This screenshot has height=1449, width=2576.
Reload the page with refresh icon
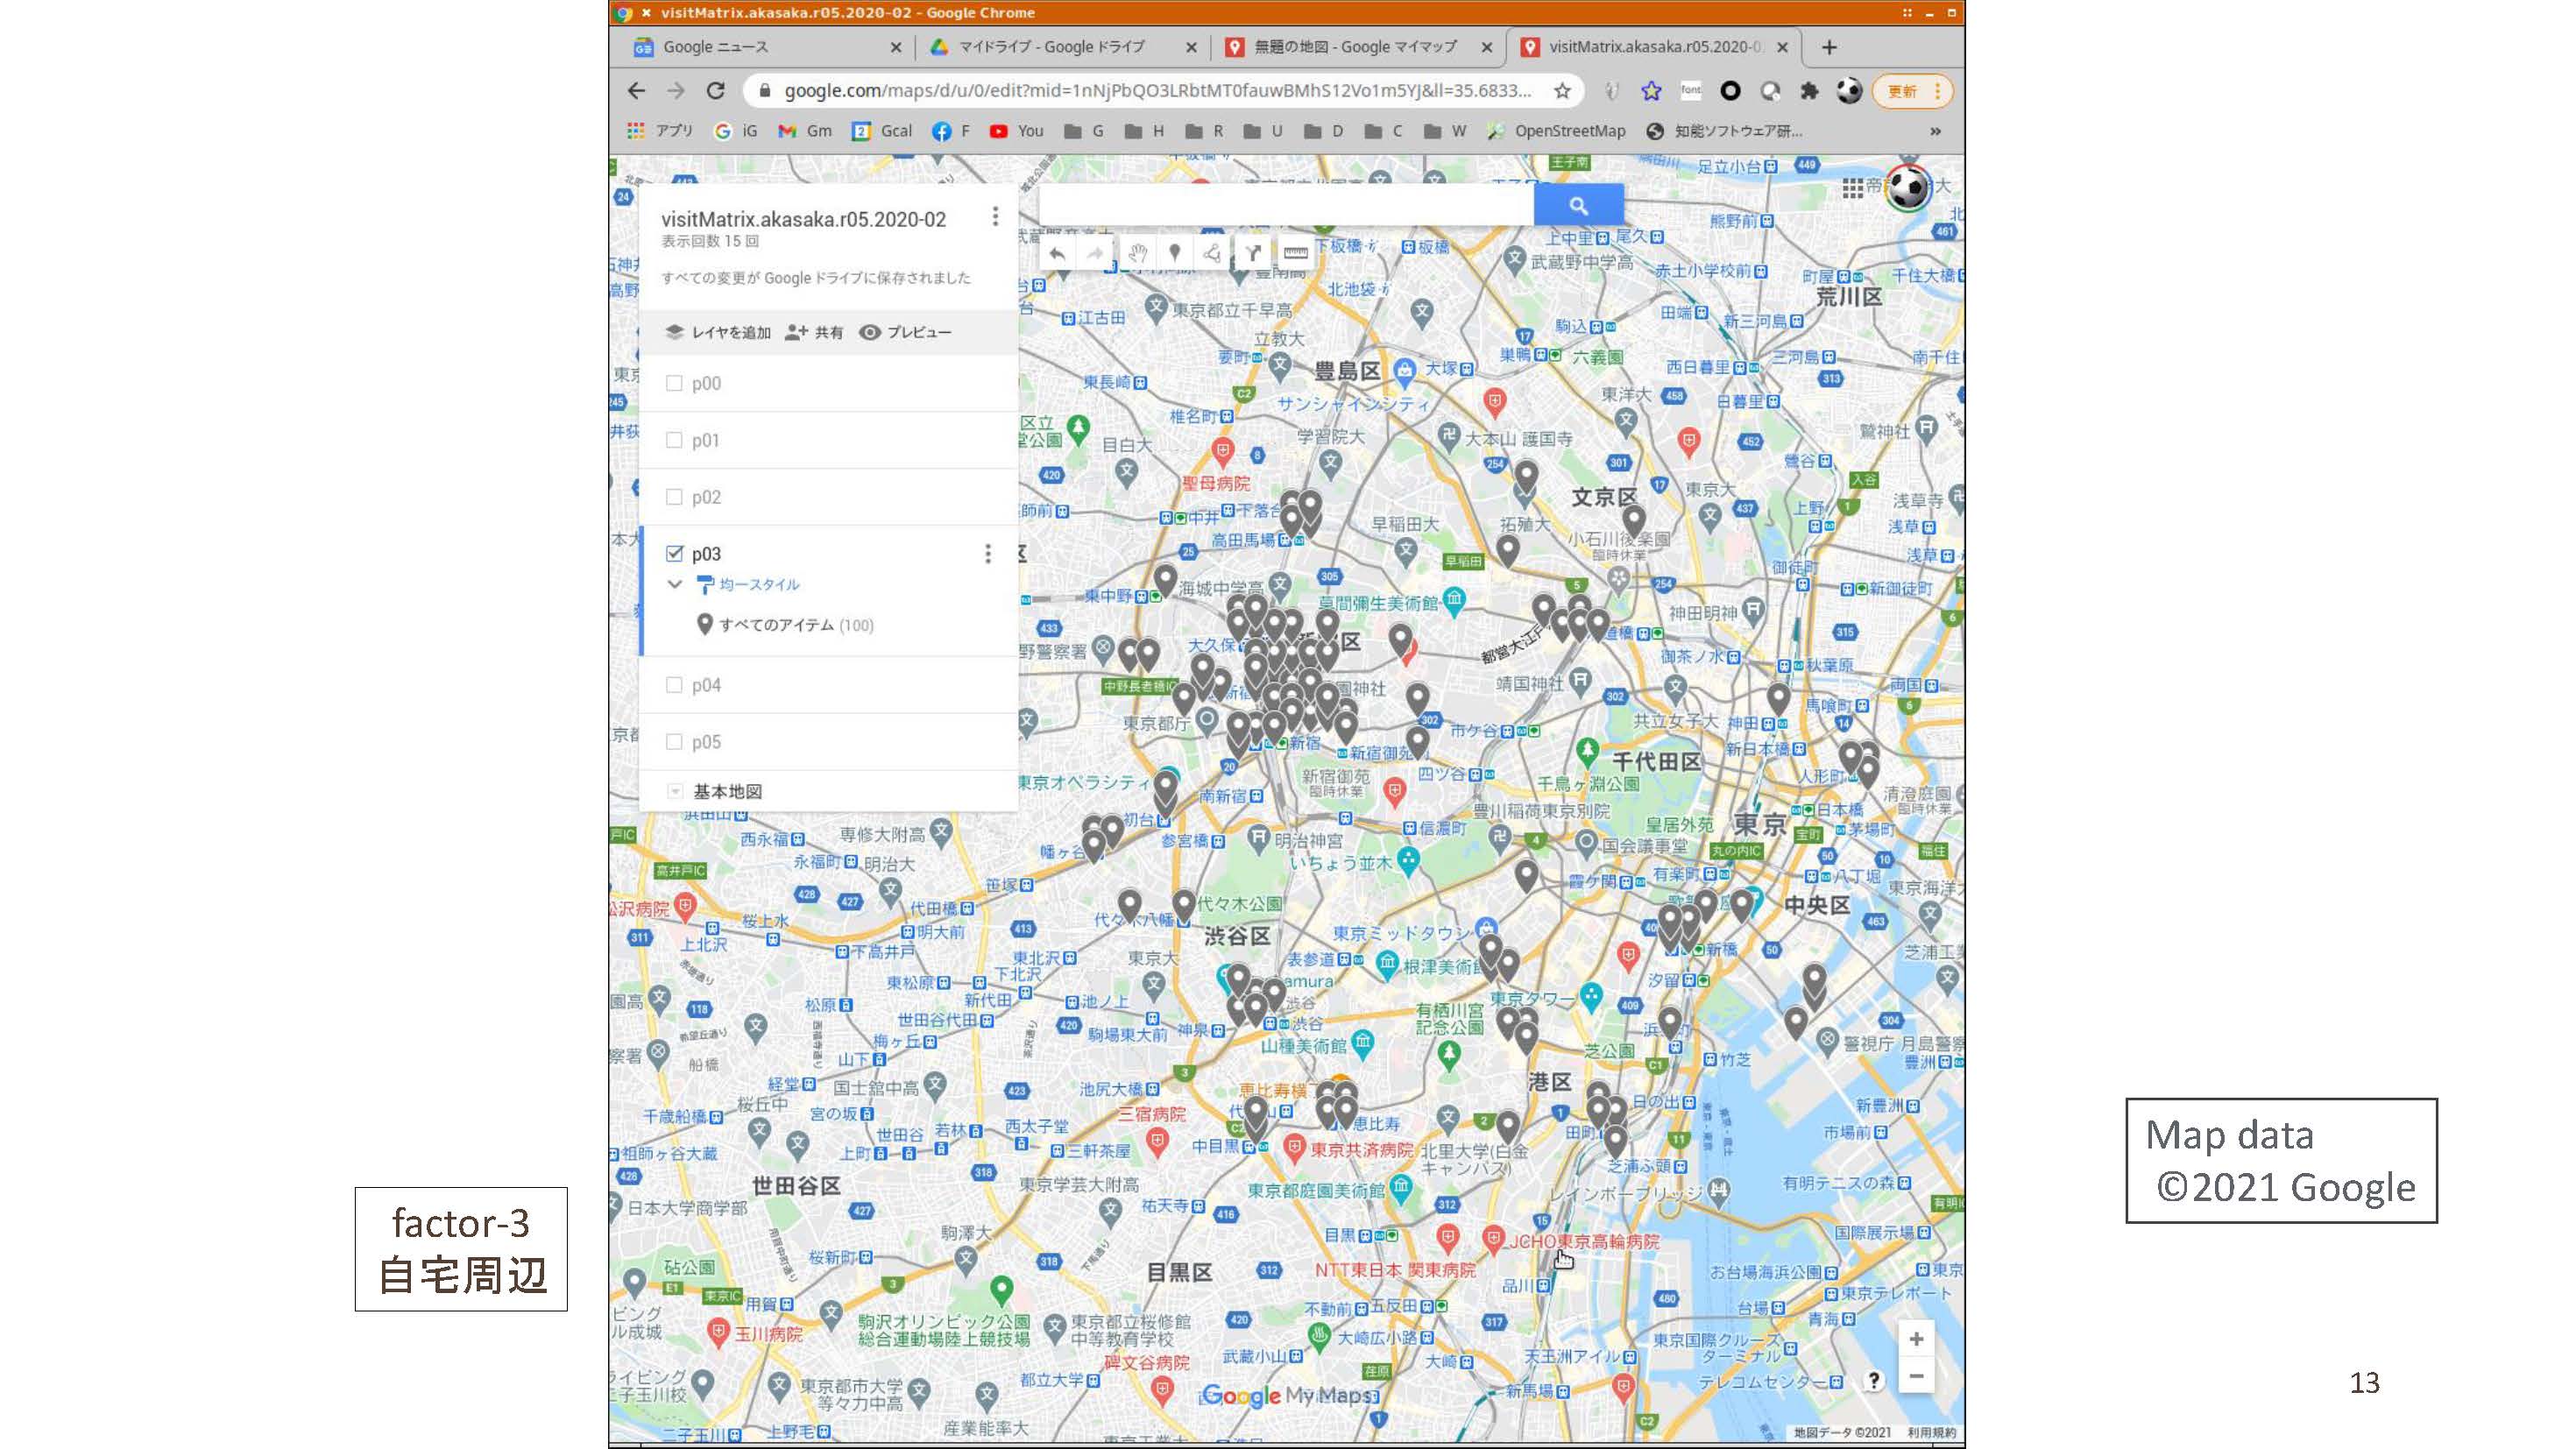715,91
